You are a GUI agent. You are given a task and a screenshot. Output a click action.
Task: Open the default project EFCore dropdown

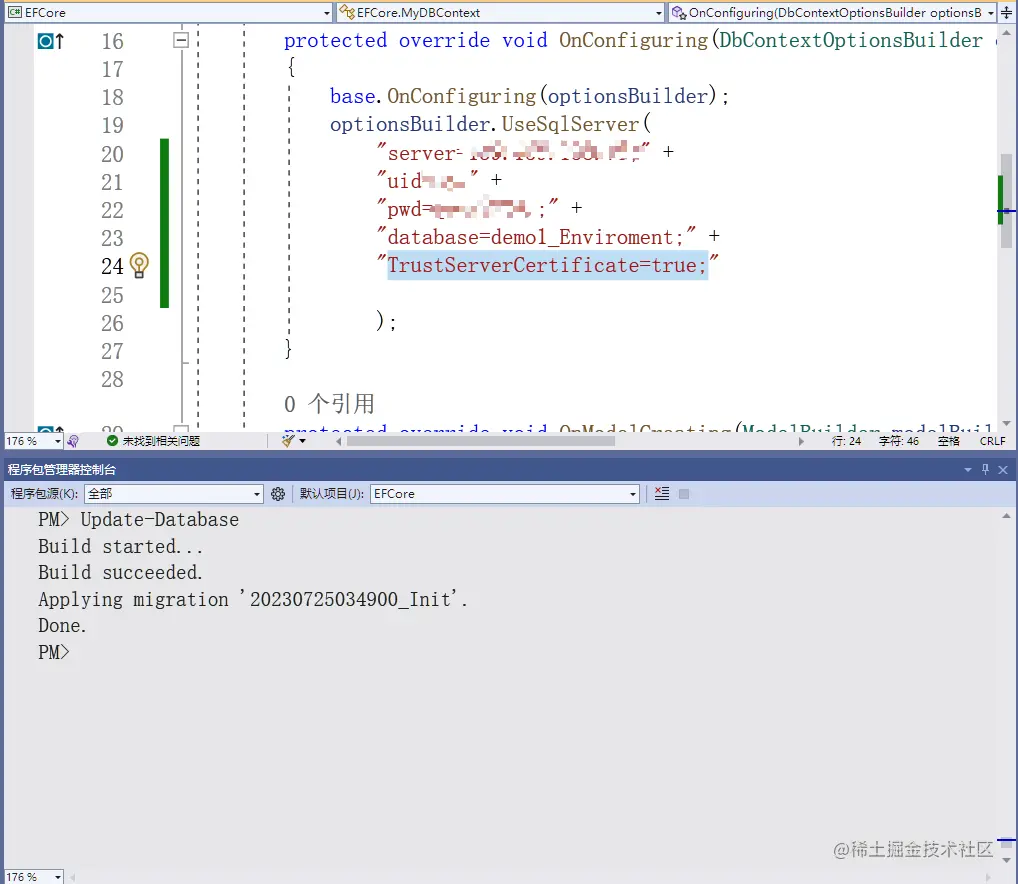click(504, 494)
